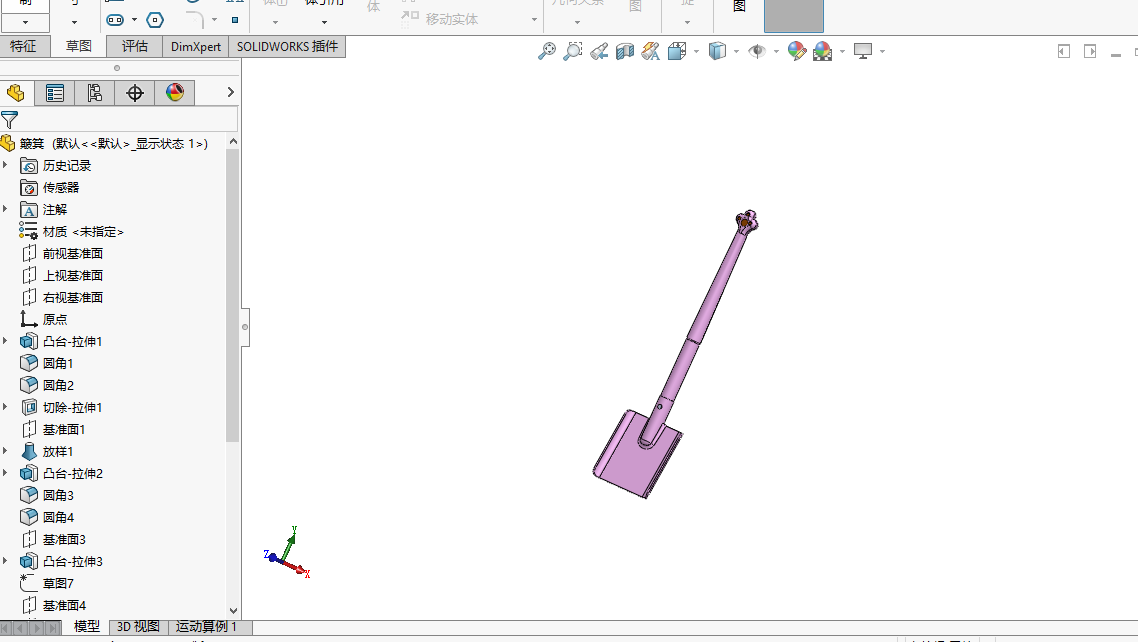Show more manager tabs with the chevron
Viewport: 1138px width, 642px height.
(x=230, y=92)
